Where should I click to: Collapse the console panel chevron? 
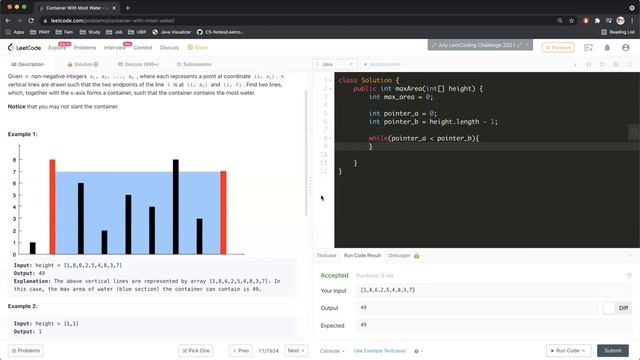click(x=629, y=256)
